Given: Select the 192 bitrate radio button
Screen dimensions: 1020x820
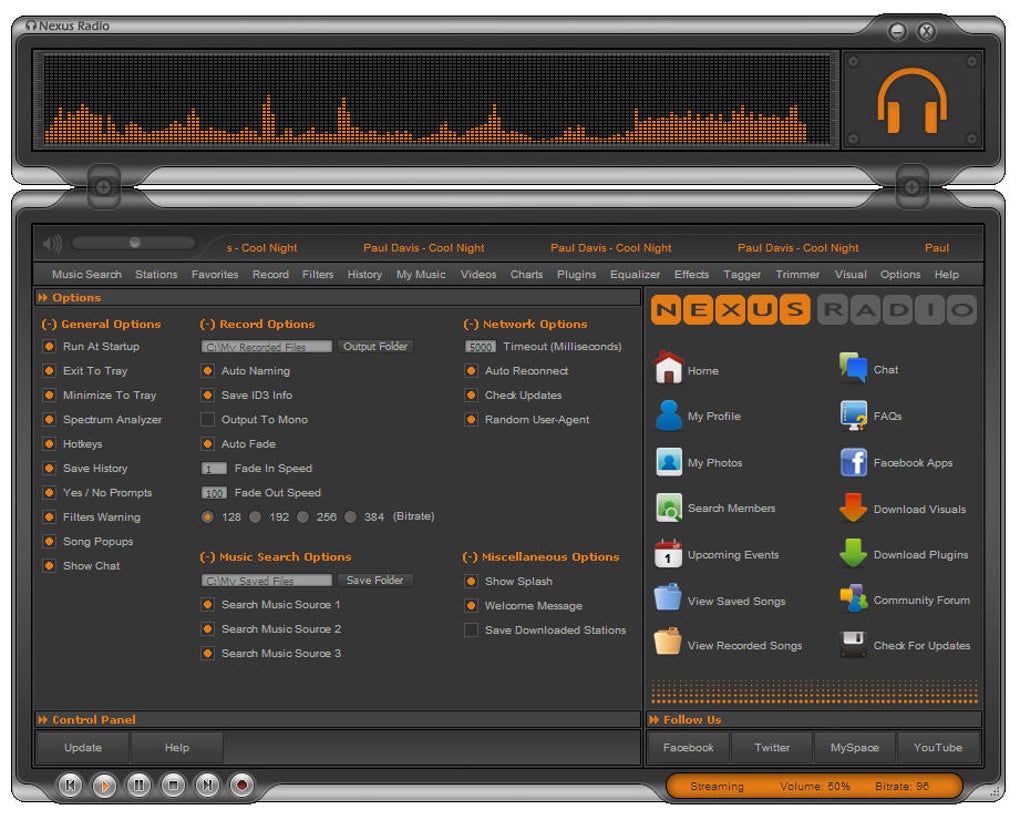Looking at the screenshot, I should tap(255, 517).
